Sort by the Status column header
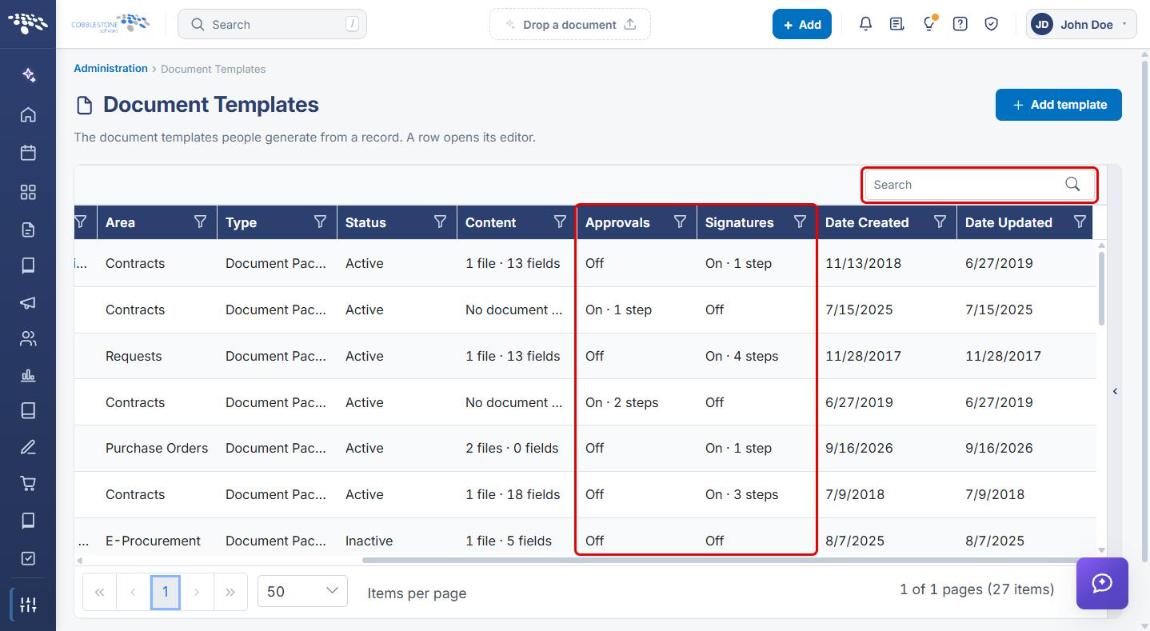 coord(365,222)
